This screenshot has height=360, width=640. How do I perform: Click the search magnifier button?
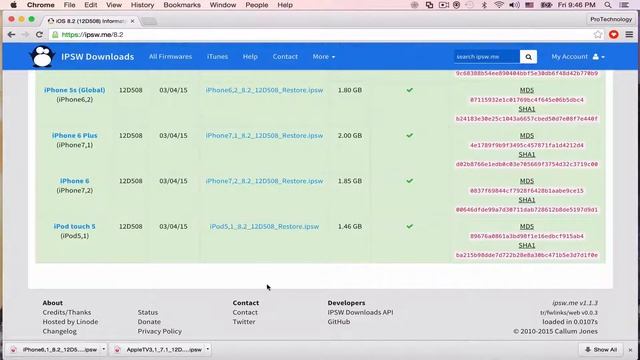coord(528,57)
